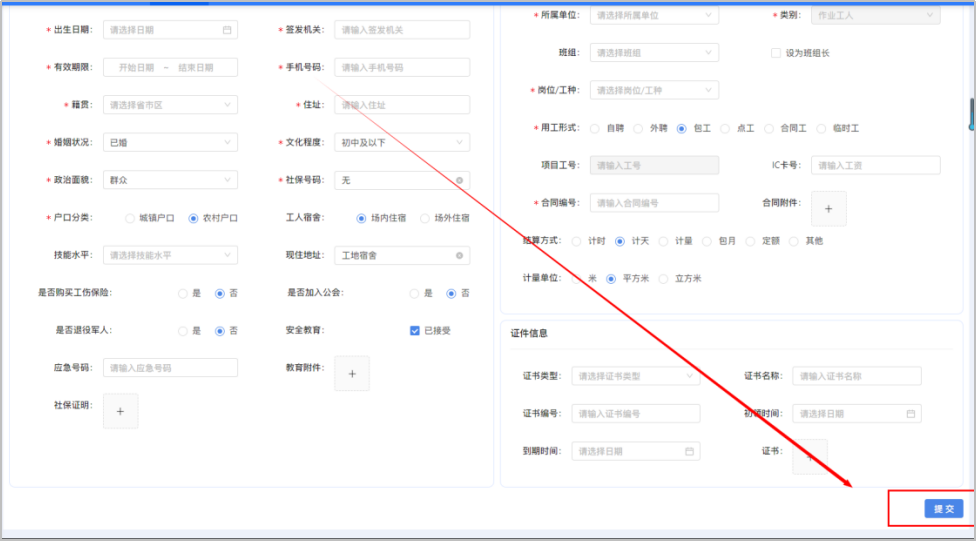Click the 手机号码 input field

point(401,67)
